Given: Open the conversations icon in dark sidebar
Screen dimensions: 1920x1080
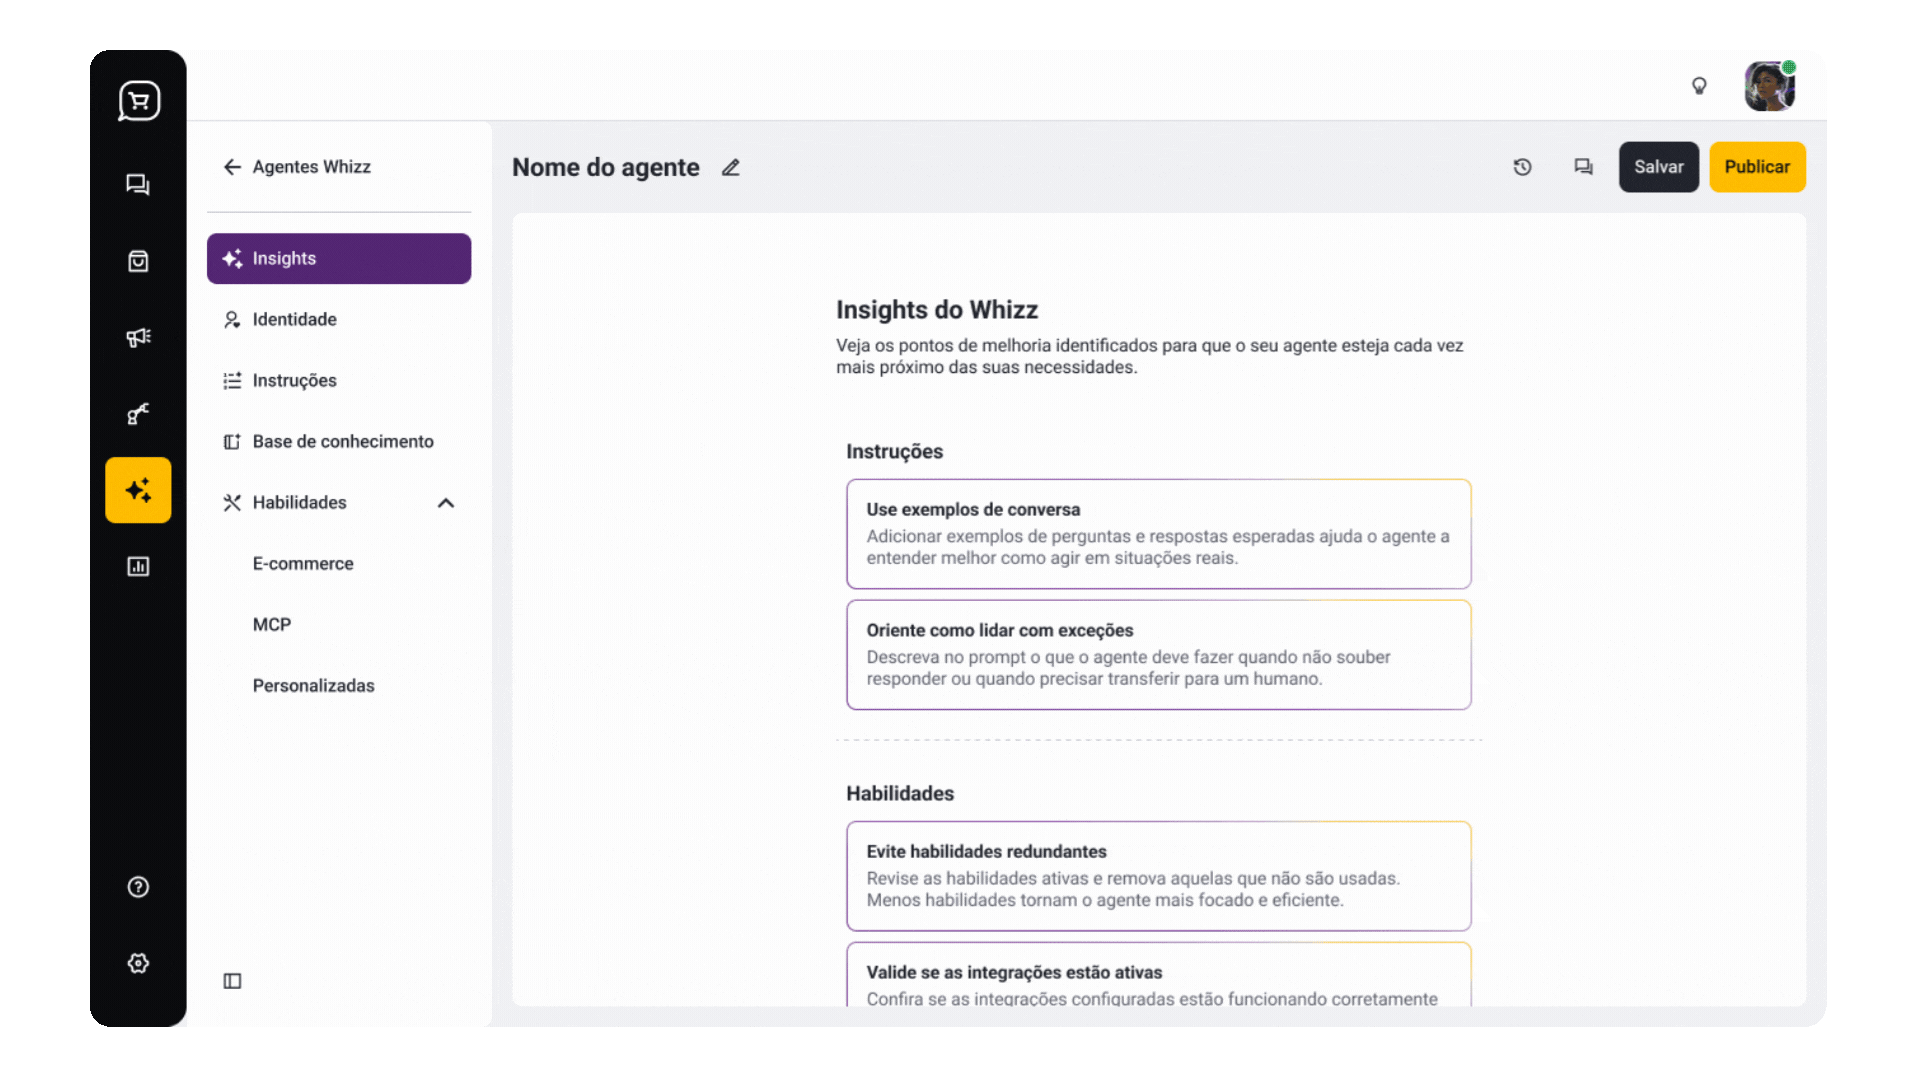Looking at the screenshot, I should point(138,184).
